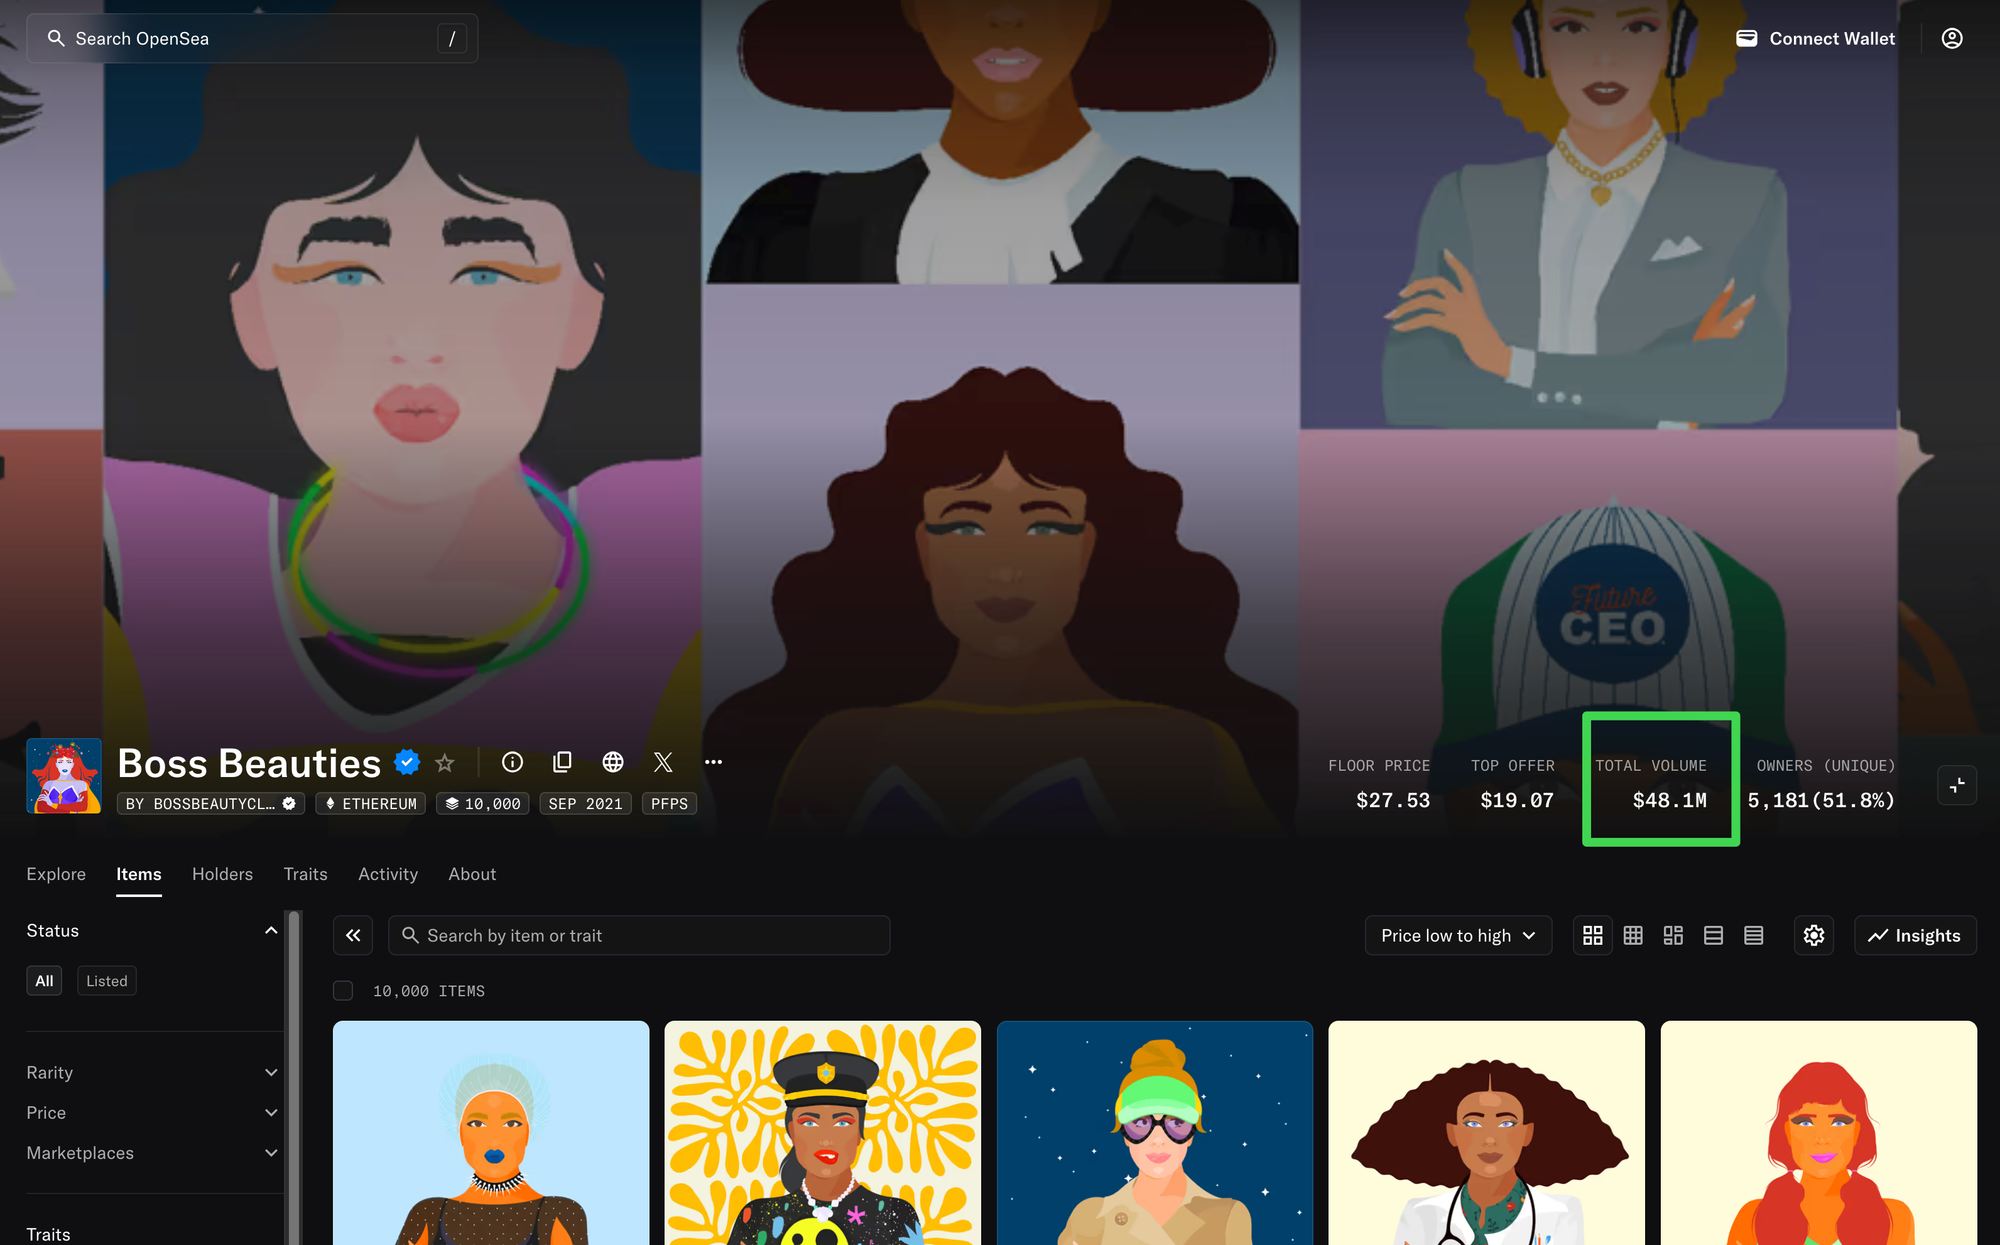Image resolution: width=2000 pixels, height=1245 pixels.
Task: Switch to the About tab
Action: coord(472,874)
